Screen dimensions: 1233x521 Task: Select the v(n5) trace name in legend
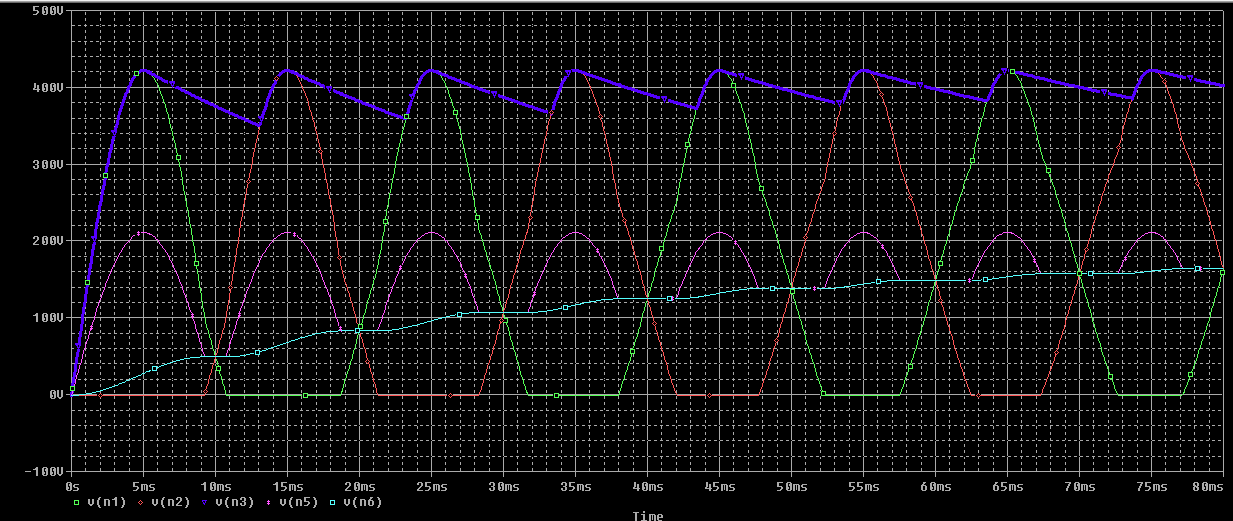point(297,501)
